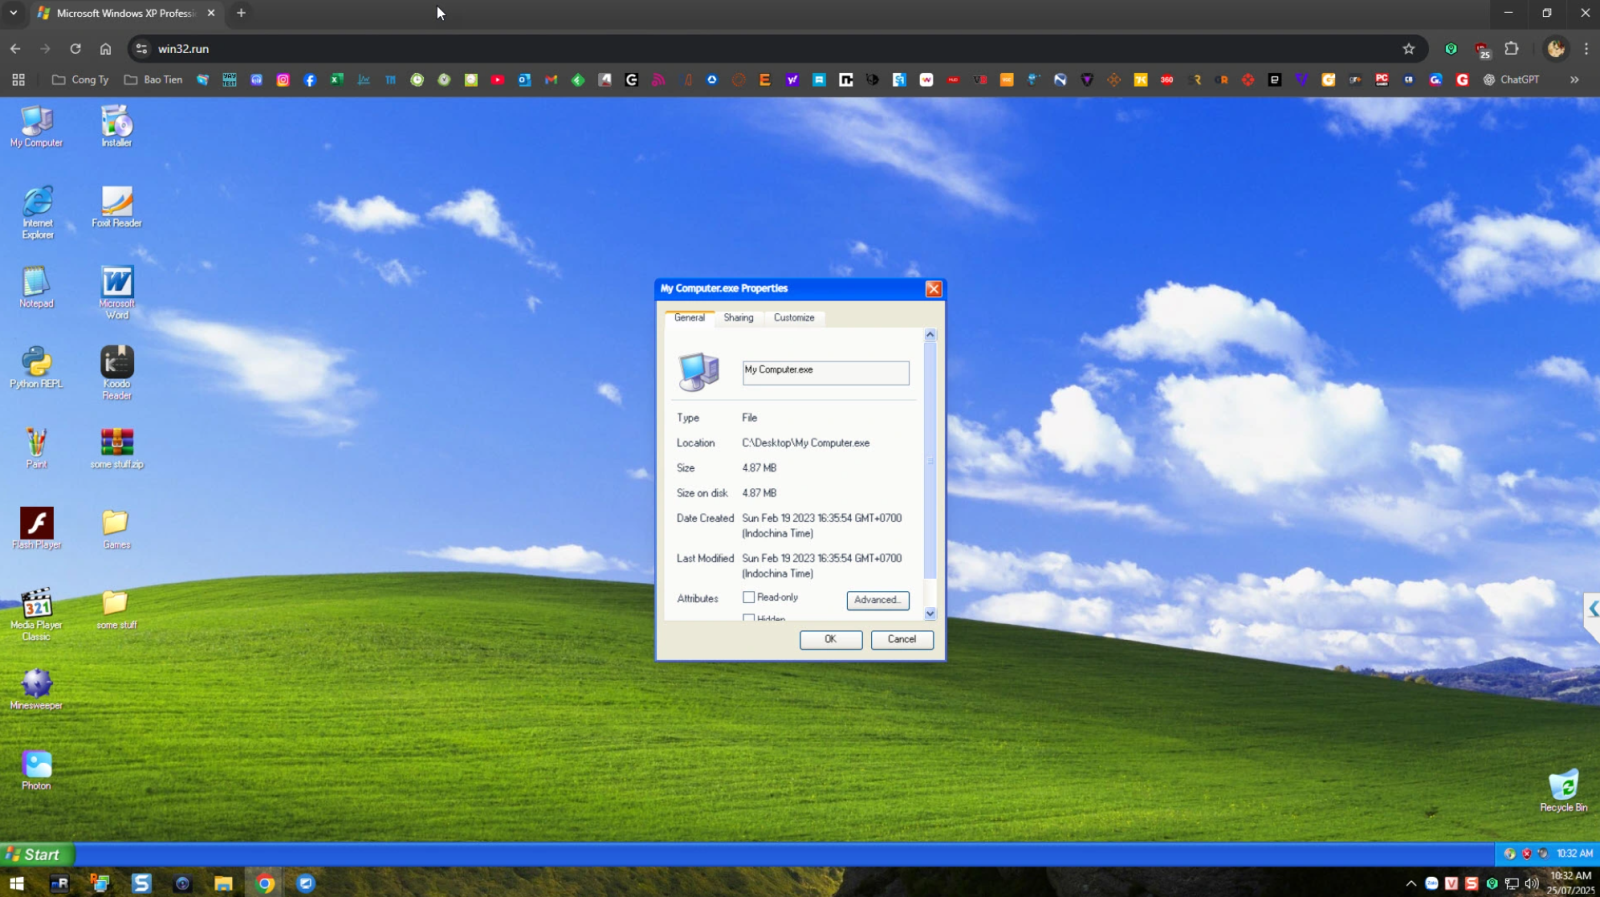Switch to the Sharing tab
1600x897 pixels.
click(x=739, y=318)
